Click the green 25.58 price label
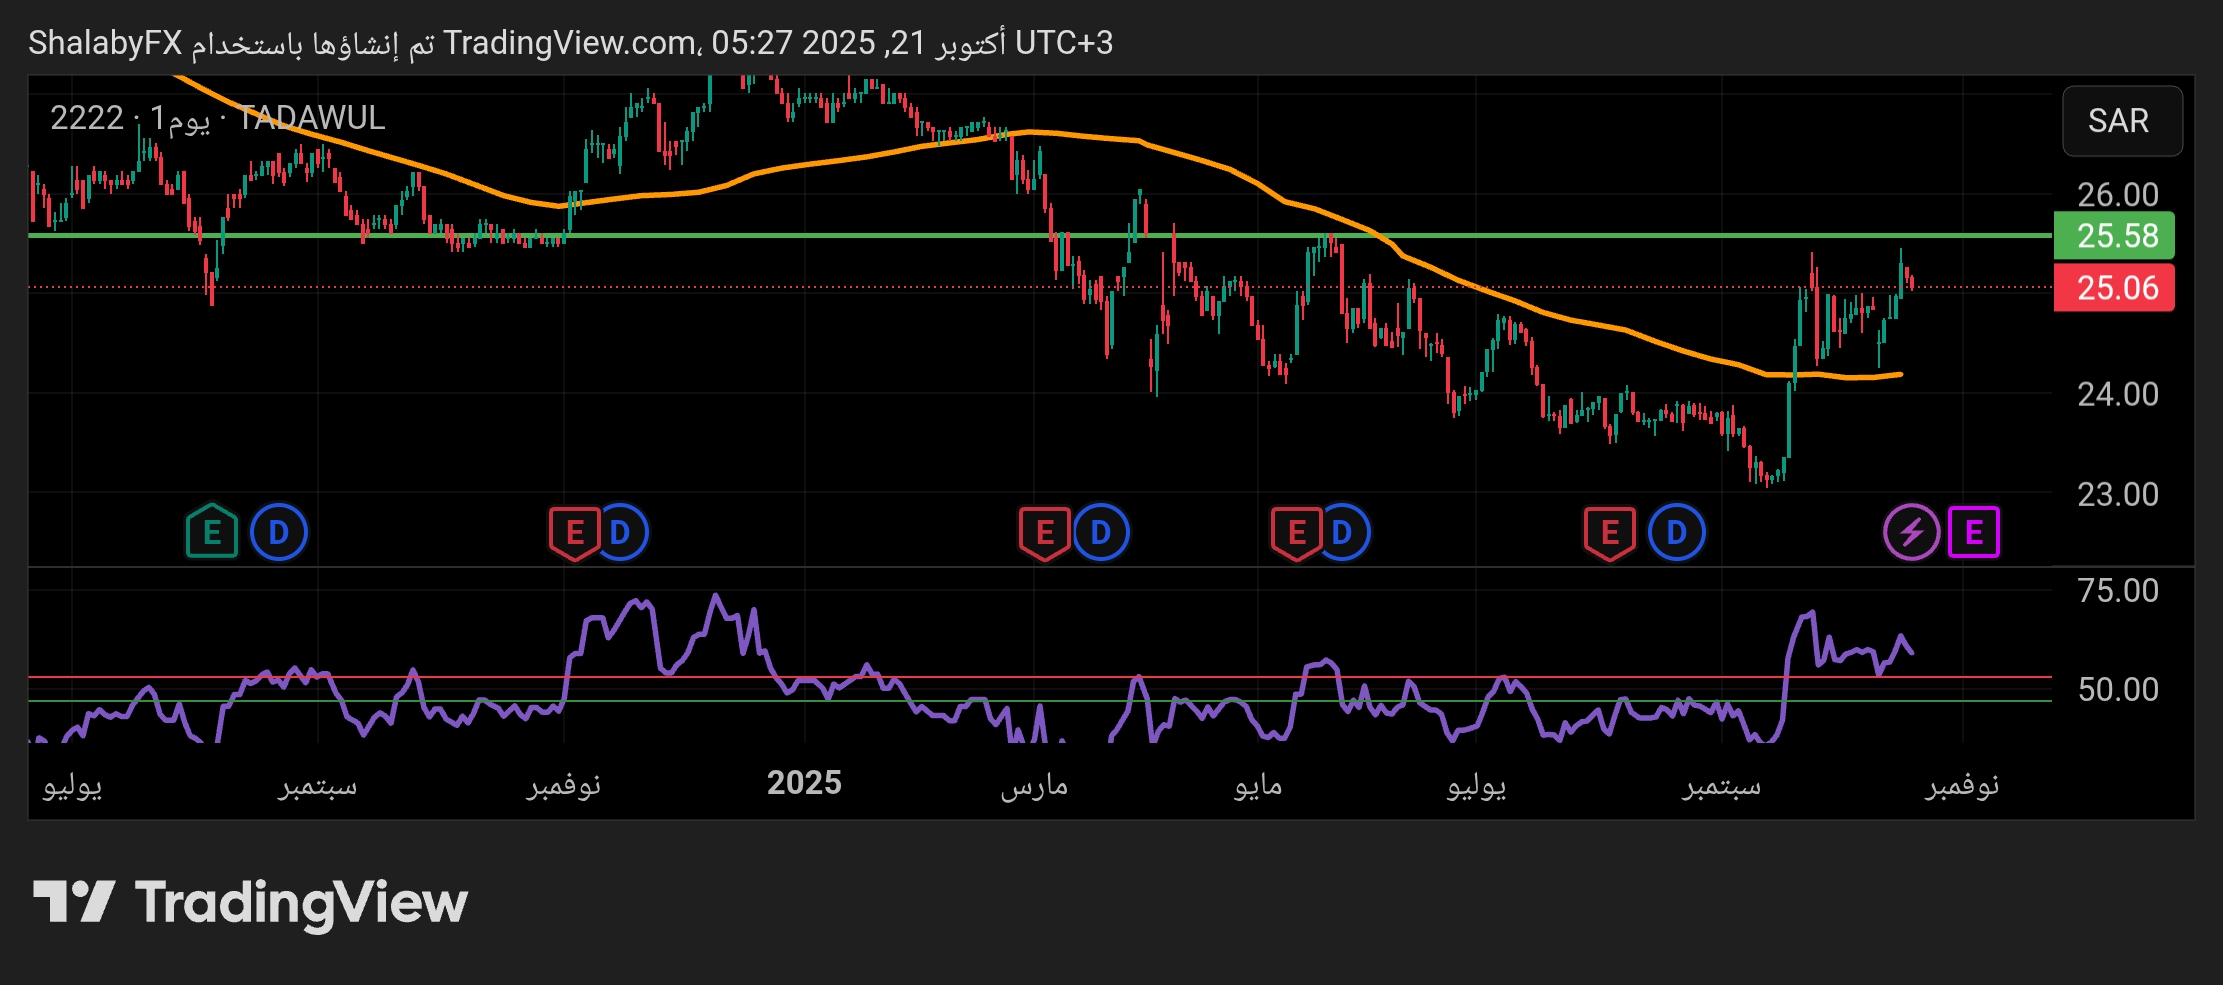The height and width of the screenshot is (985, 2223). pos(2114,236)
